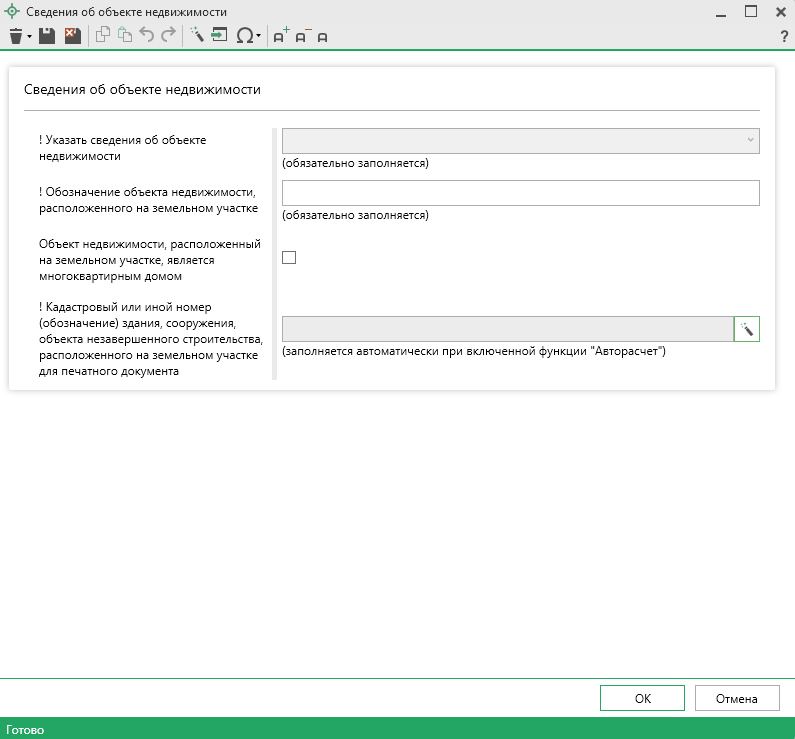
Task: Decrease font size with the A− icon
Action: [x=303, y=36]
